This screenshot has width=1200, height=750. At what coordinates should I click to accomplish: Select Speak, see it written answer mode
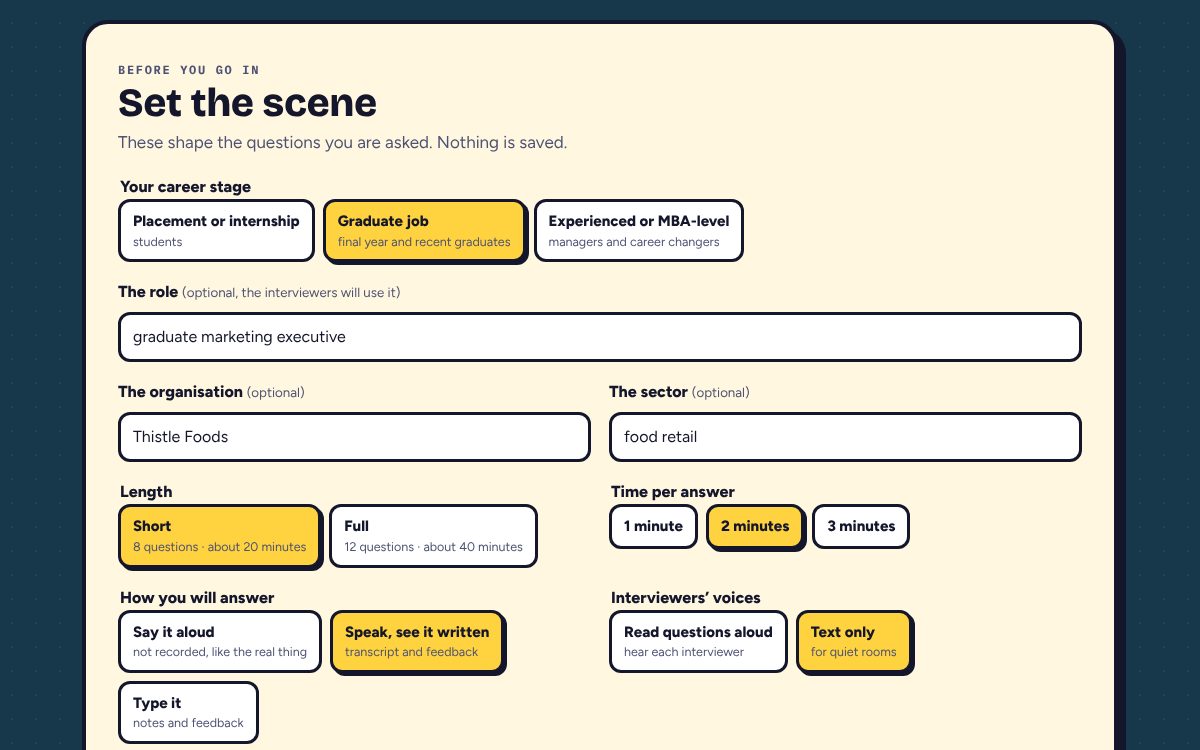[417, 642]
